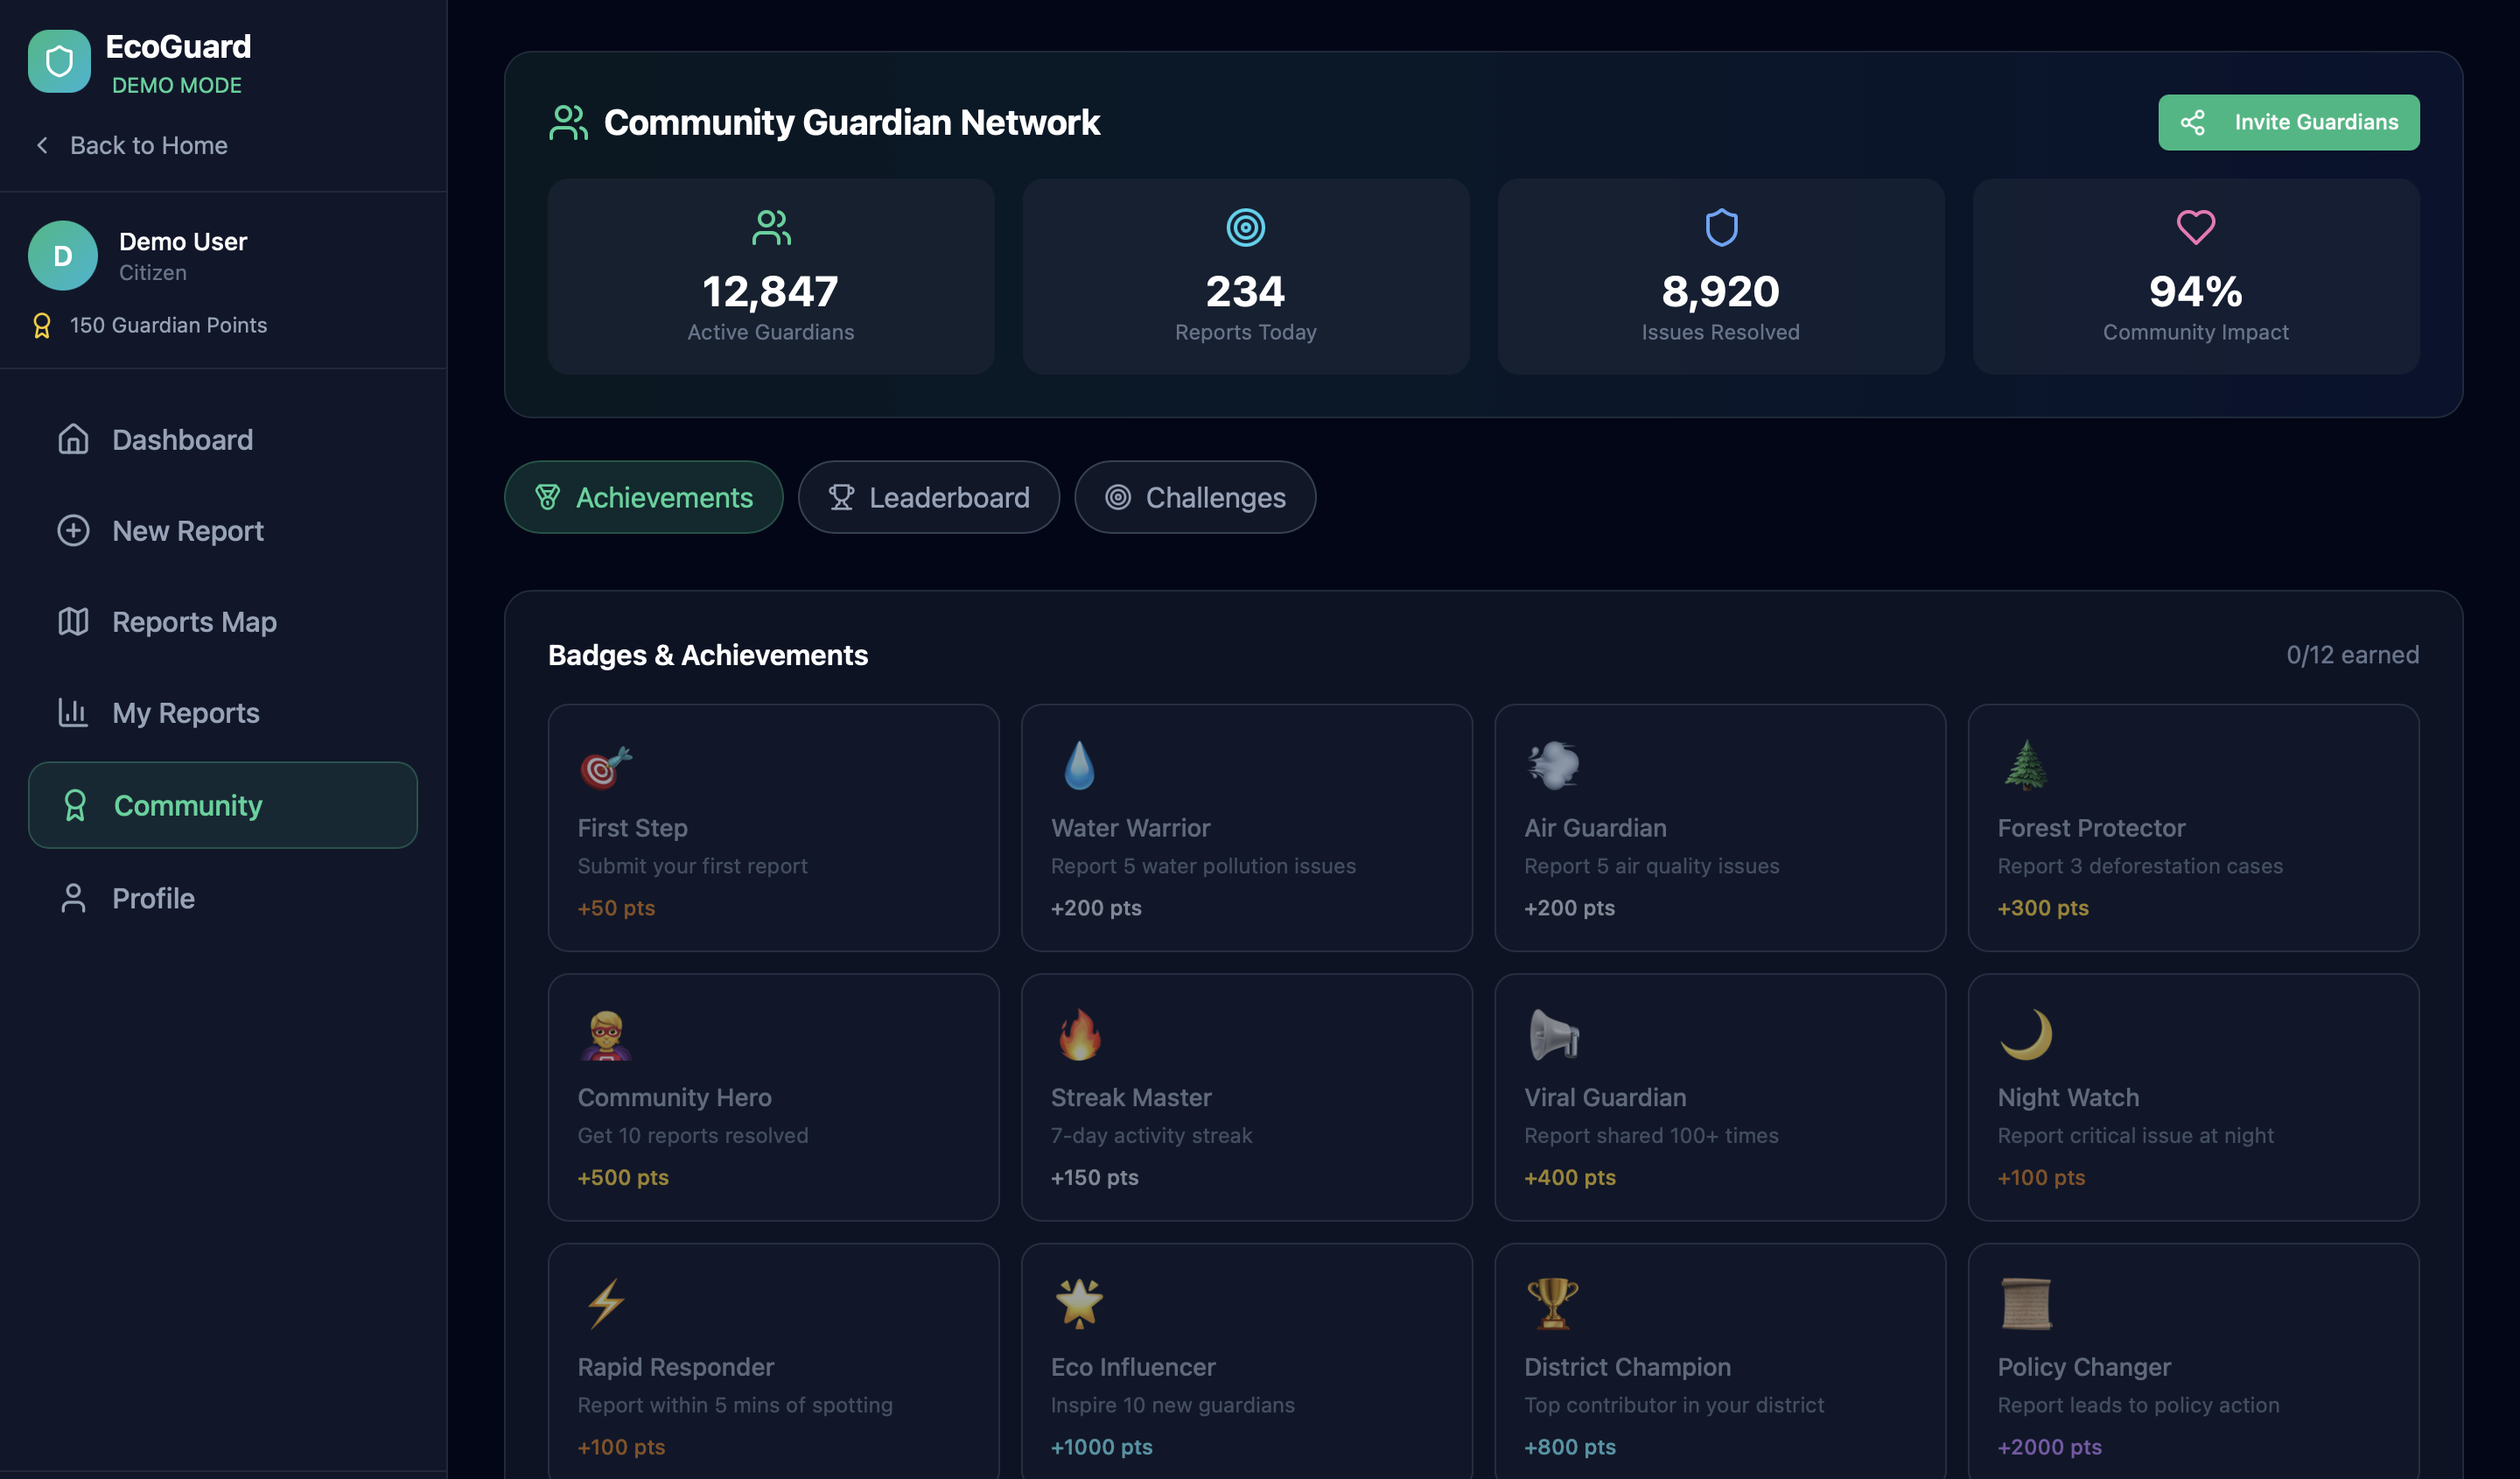Screen dimensions: 2520x1479
Task: Select the Achievements tab
Action: pyautogui.click(x=643, y=498)
